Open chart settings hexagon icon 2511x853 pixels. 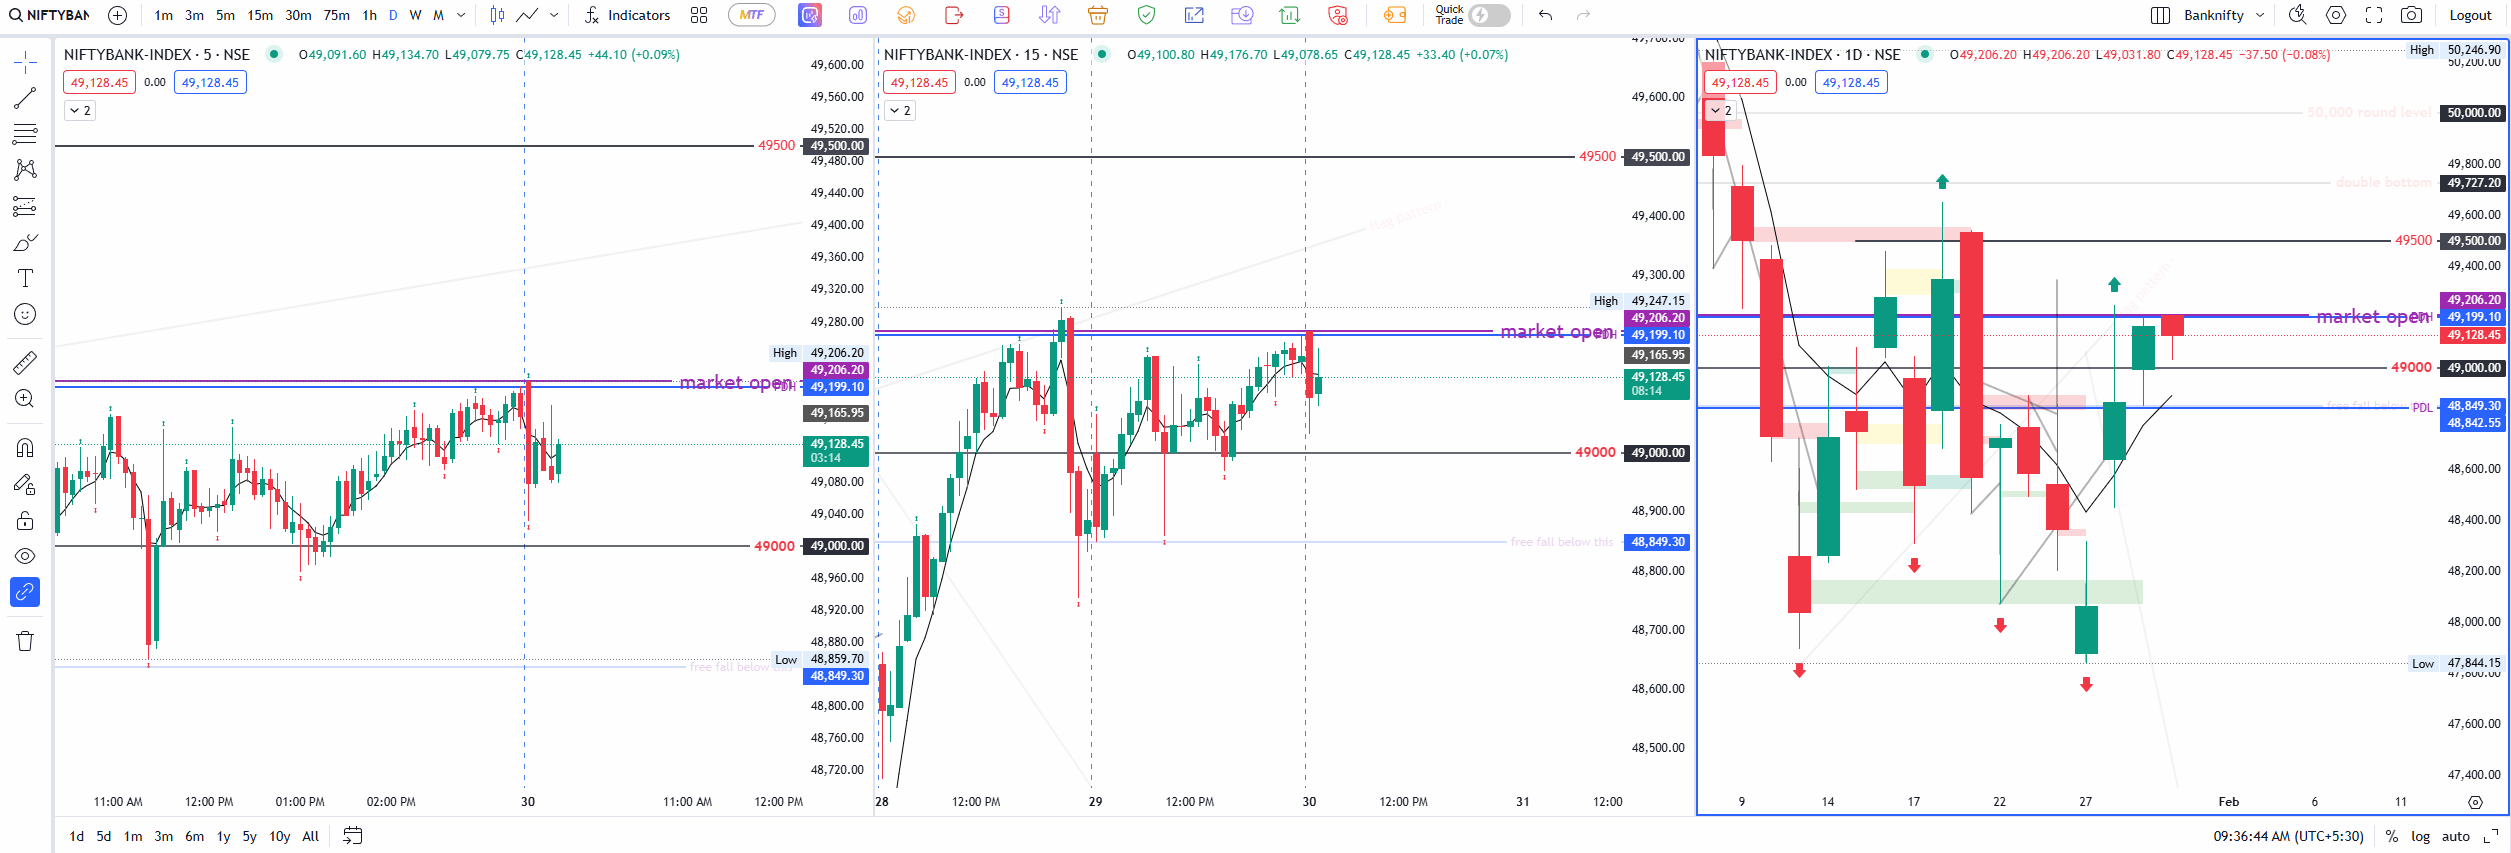tap(2336, 15)
